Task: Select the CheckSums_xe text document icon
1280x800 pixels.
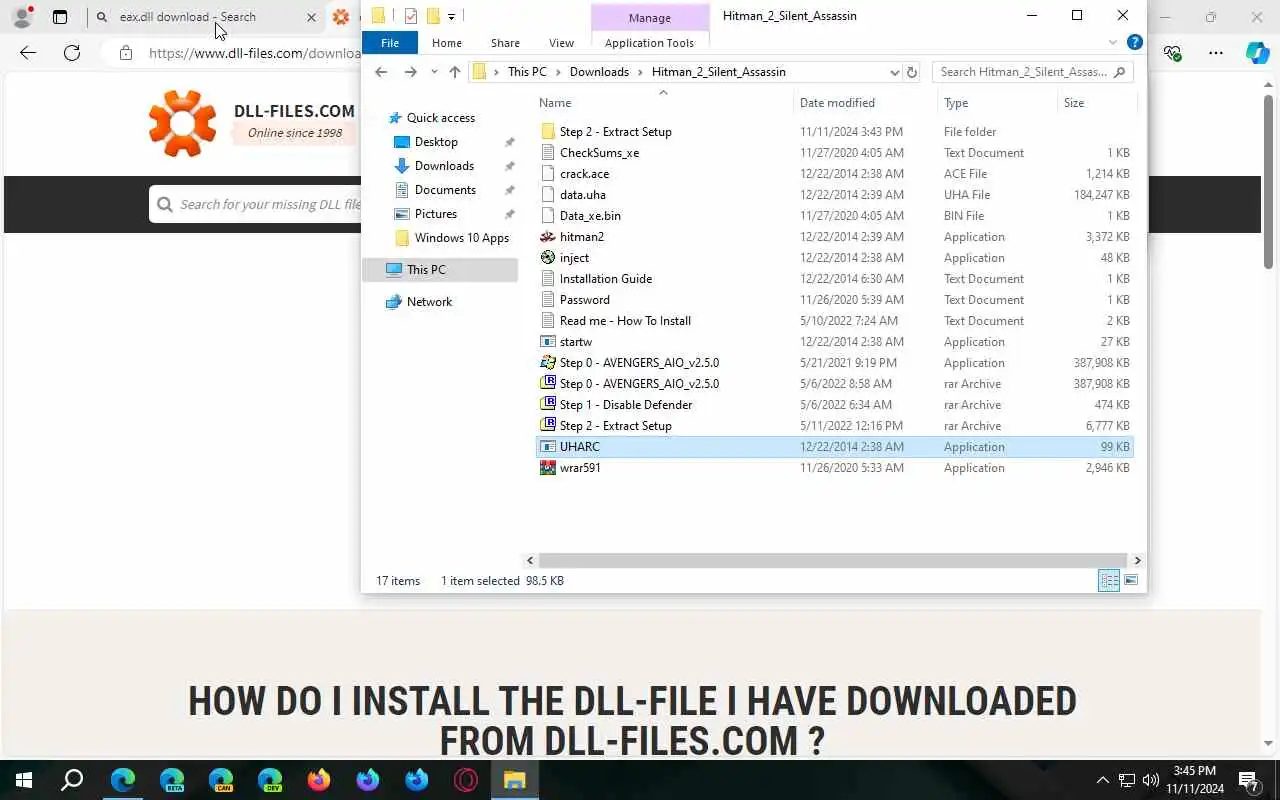Action: pos(547,153)
